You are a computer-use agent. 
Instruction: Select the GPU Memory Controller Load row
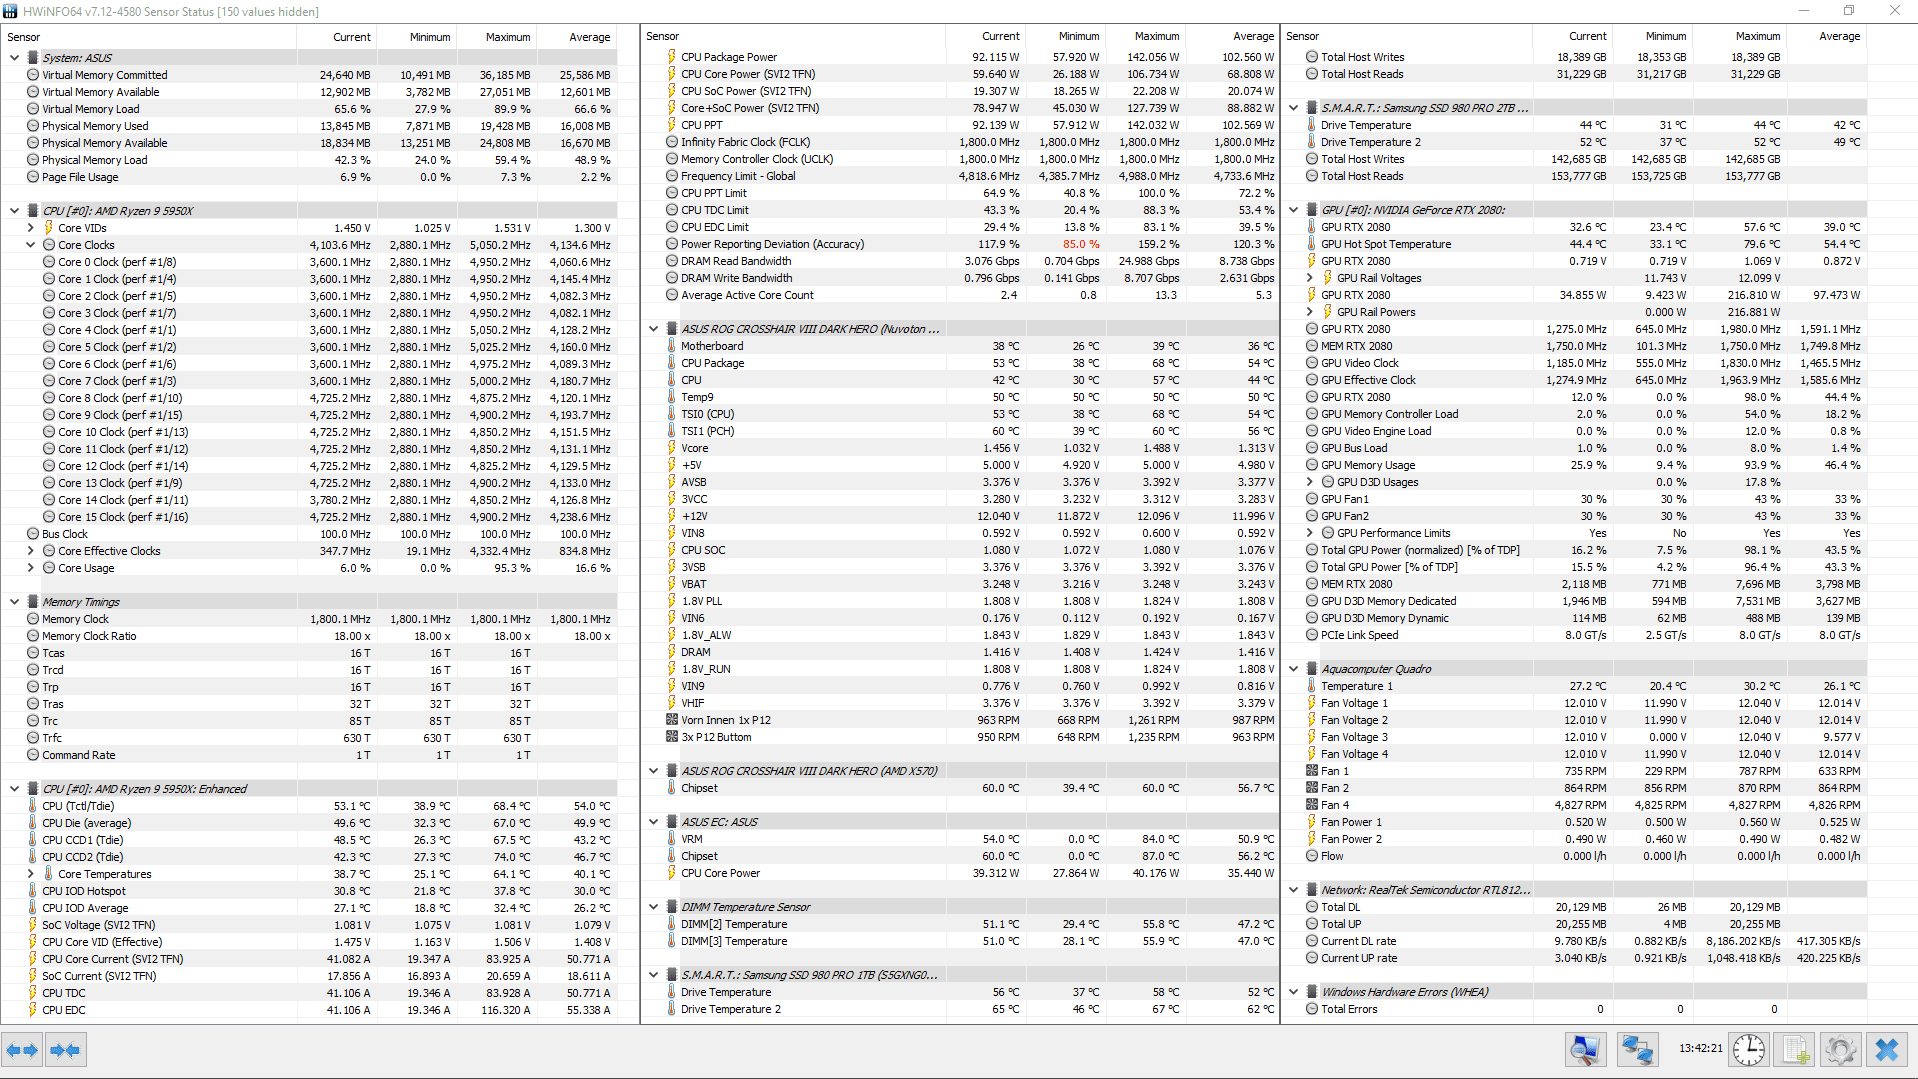tap(1574, 414)
